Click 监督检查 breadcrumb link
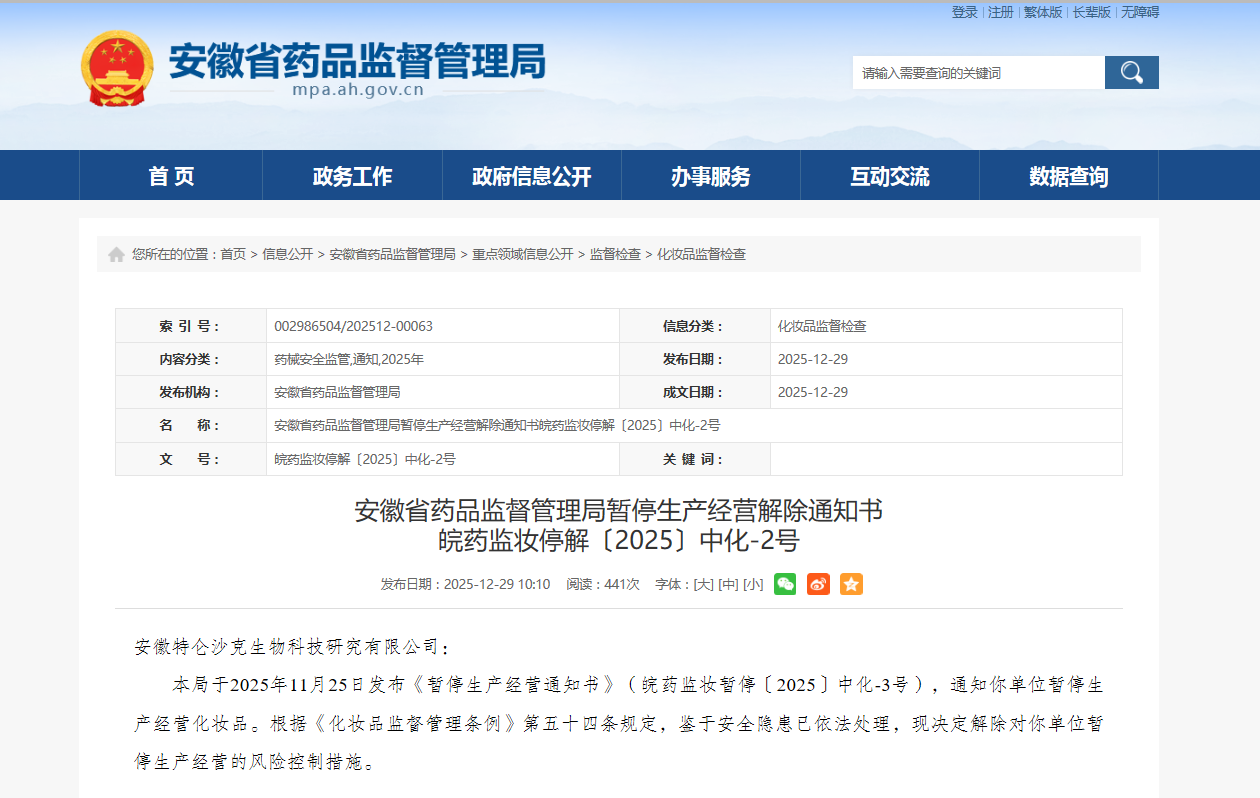1260x798 pixels. coord(615,255)
